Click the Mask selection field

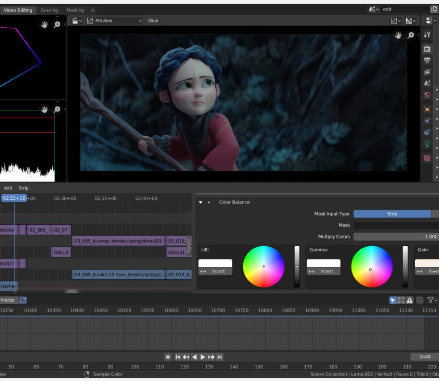(x=396, y=225)
